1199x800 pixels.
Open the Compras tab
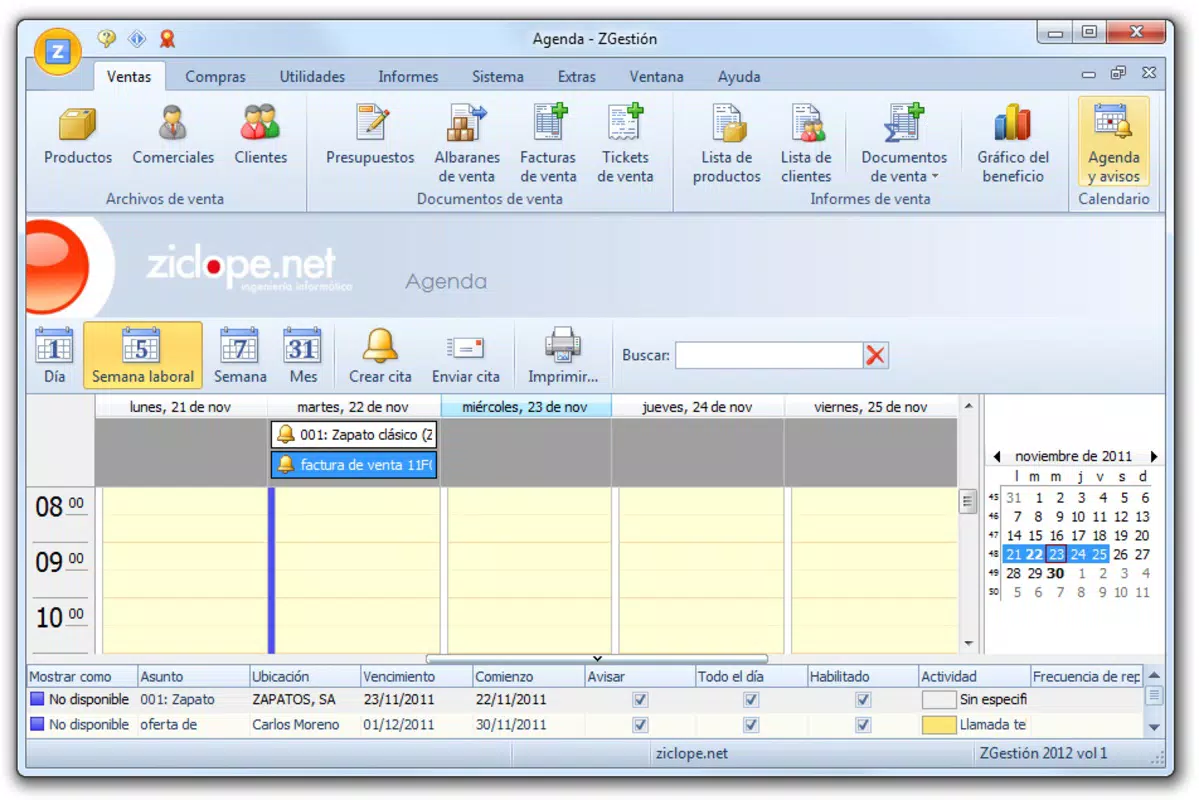(x=215, y=76)
